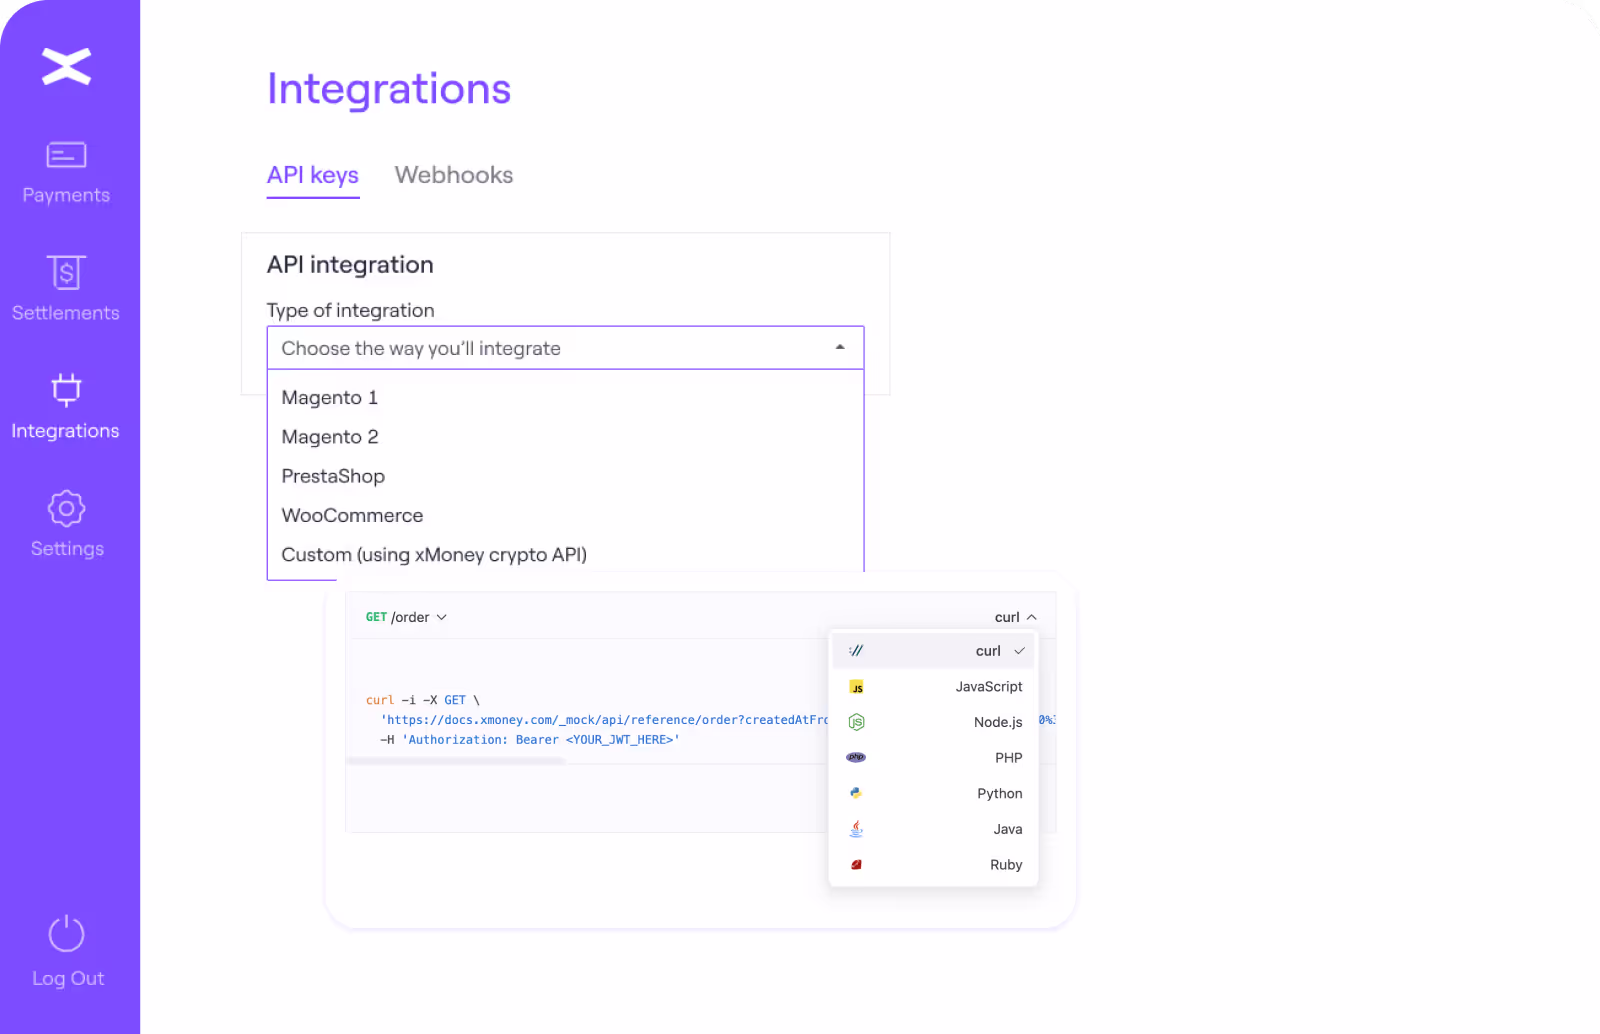Click the API integration heading
Viewport: 1600px width, 1034px height.
click(x=350, y=265)
